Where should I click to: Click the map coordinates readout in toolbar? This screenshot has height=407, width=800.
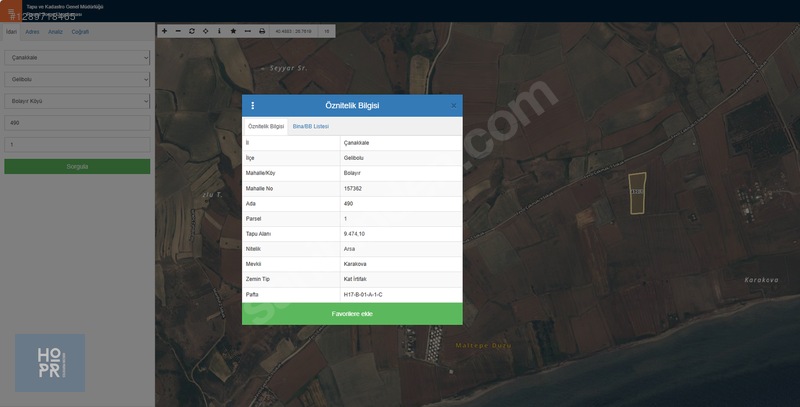pyautogui.click(x=293, y=31)
